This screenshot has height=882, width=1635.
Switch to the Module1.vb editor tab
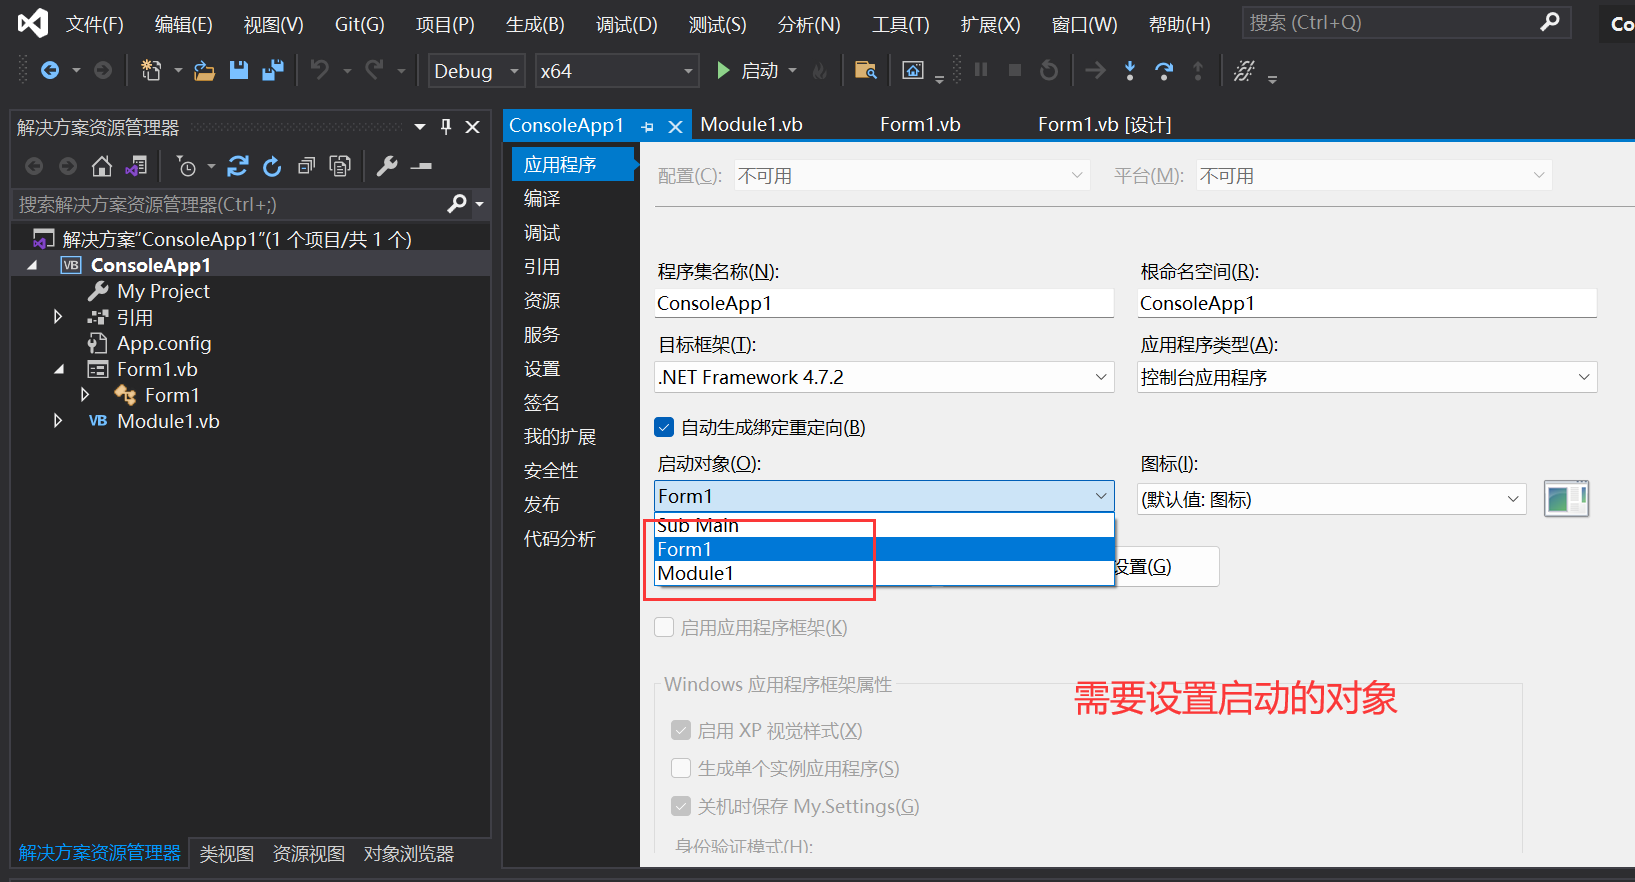(x=751, y=124)
